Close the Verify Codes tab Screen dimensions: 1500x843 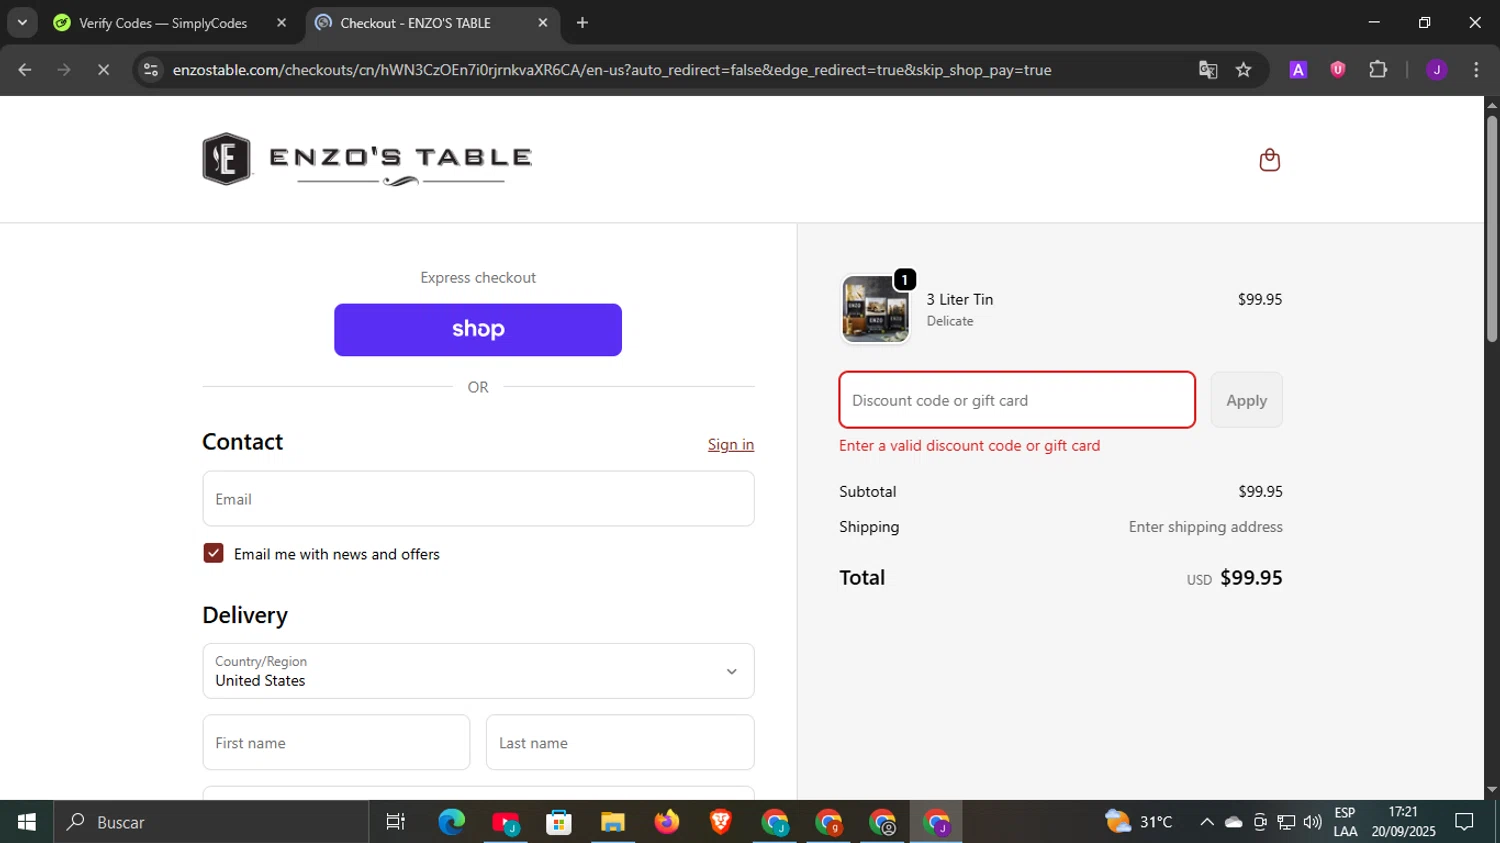tap(281, 23)
